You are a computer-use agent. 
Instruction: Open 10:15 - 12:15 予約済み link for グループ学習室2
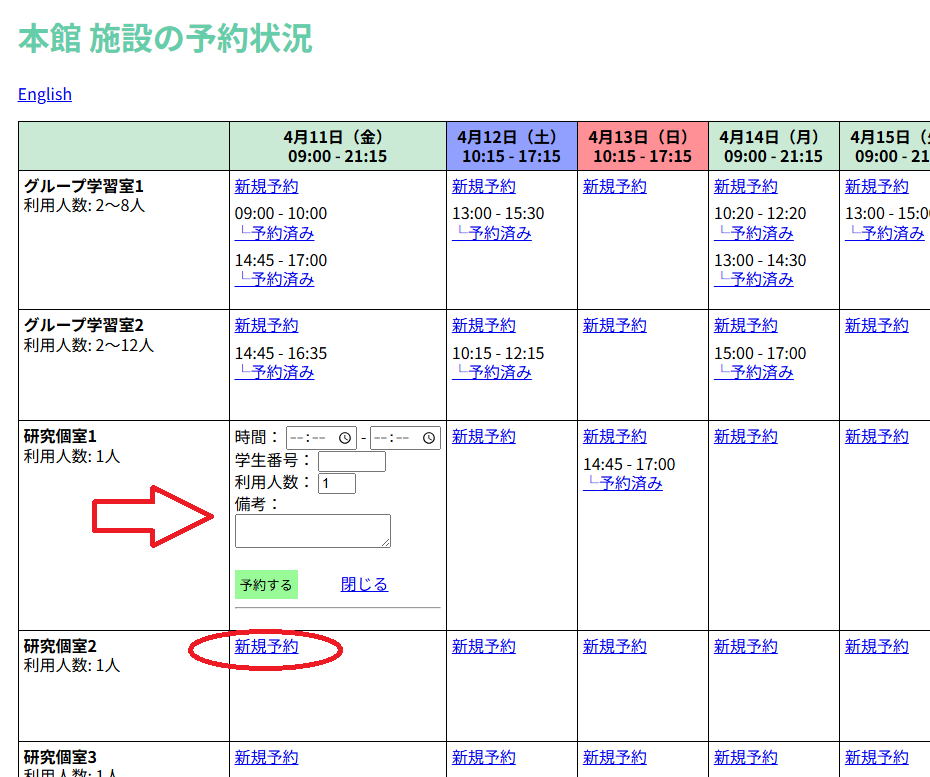pos(492,372)
